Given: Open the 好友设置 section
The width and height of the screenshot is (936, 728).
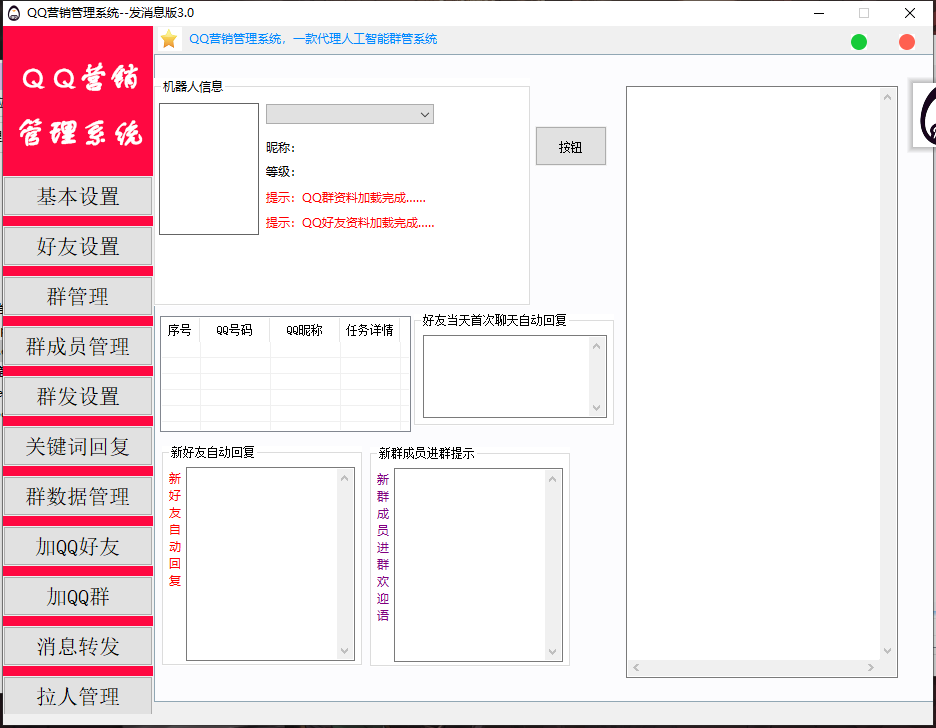Looking at the screenshot, I should click(x=78, y=246).
